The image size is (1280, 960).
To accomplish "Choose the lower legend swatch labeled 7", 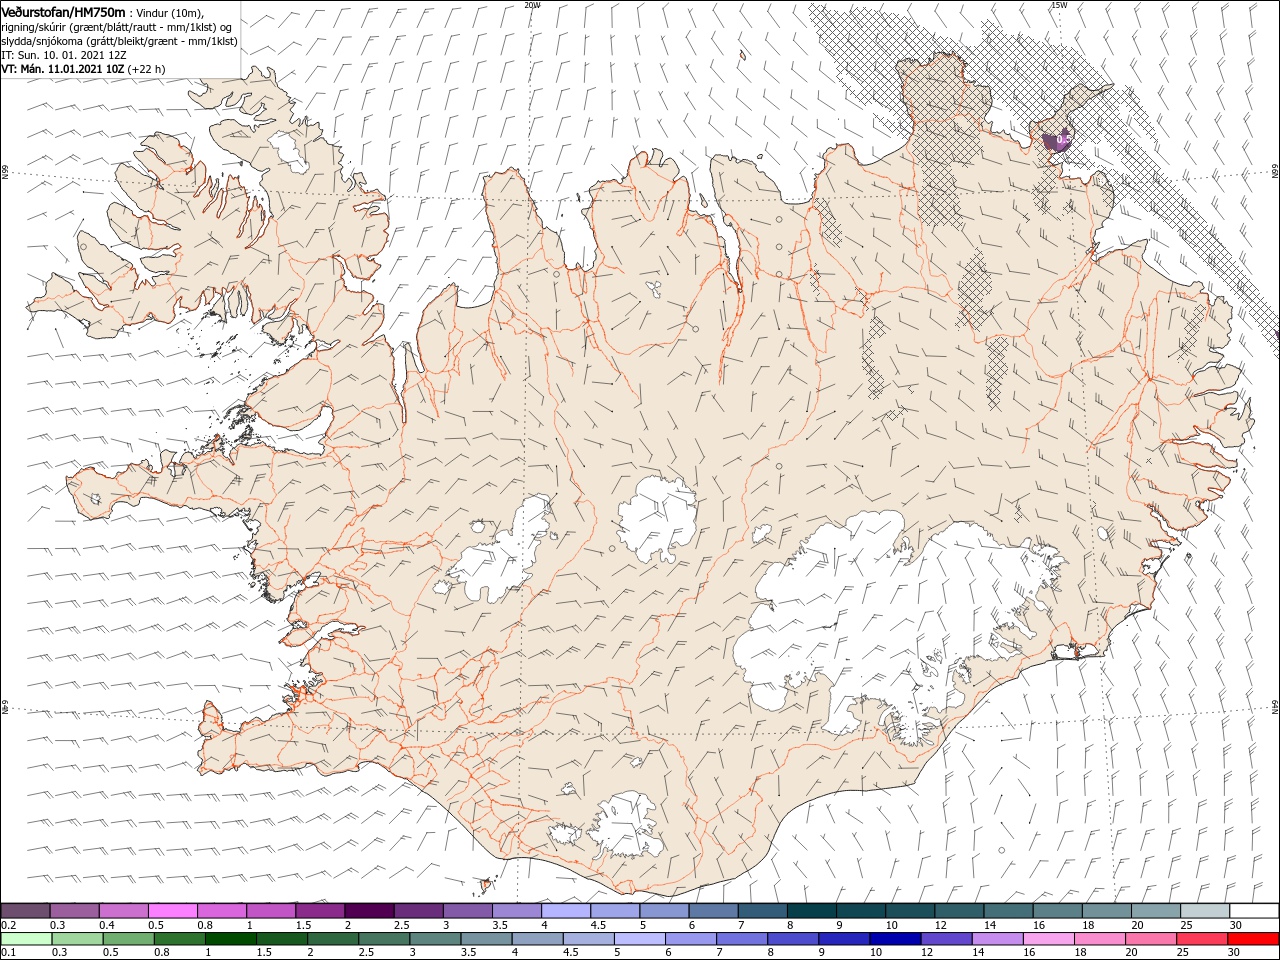I will (742, 938).
